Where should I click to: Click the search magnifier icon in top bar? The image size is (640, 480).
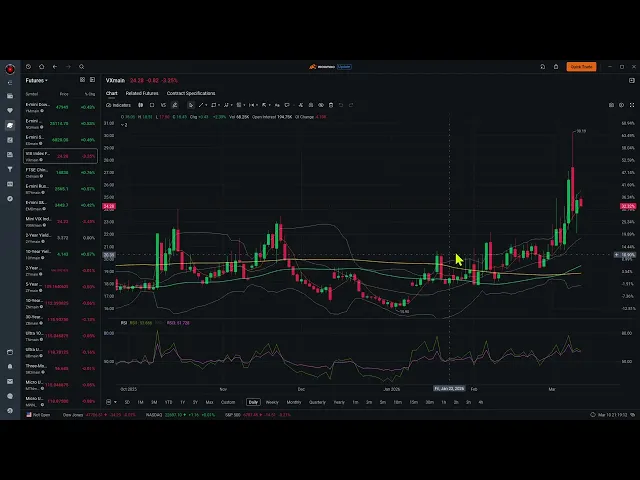coord(82,67)
